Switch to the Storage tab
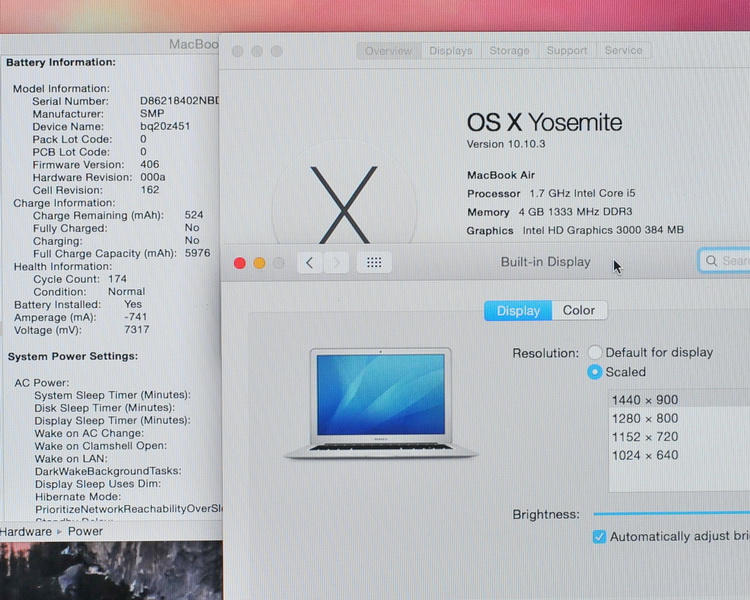 click(x=509, y=51)
